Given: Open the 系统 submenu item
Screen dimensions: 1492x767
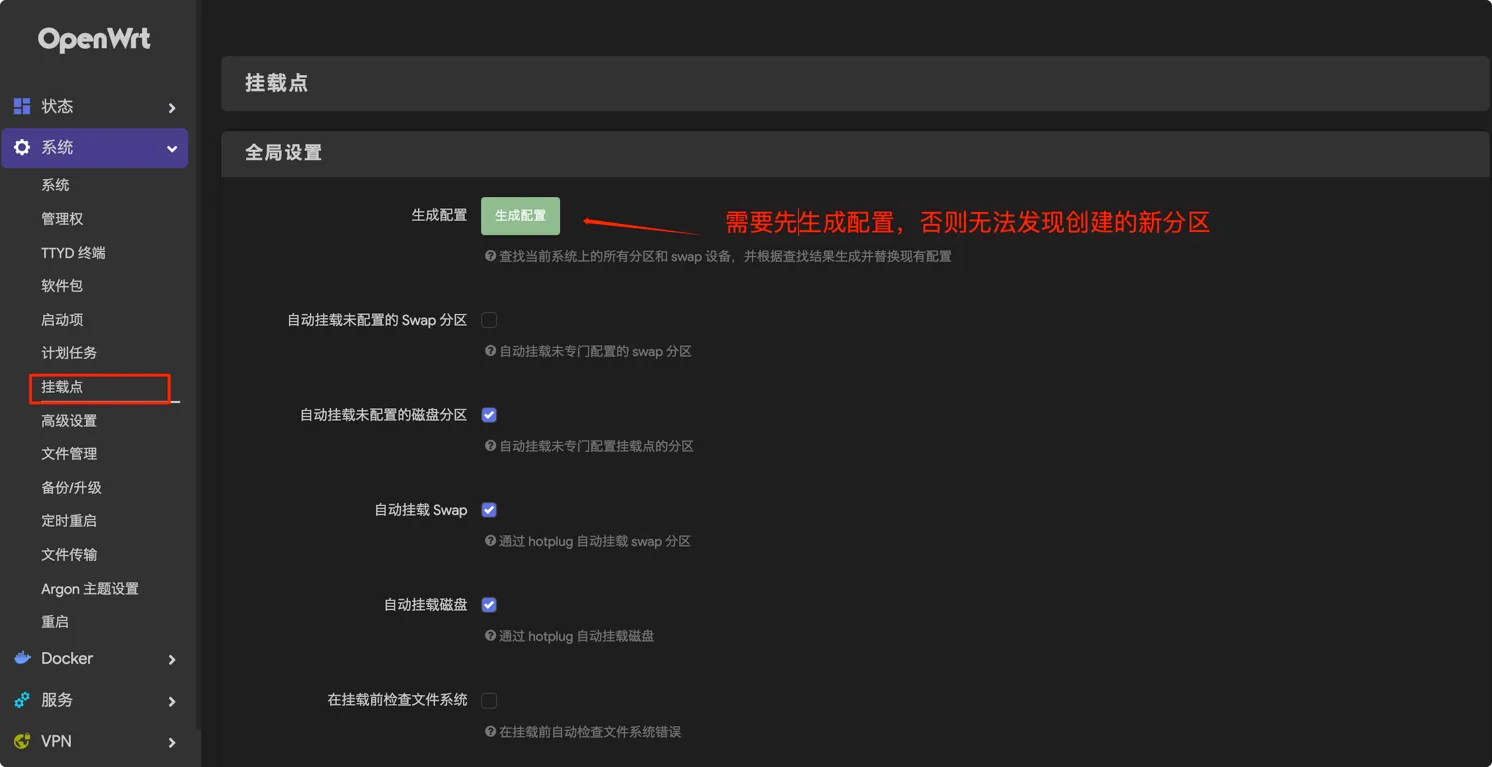Looking at the screenshot, I should (55, 185).
